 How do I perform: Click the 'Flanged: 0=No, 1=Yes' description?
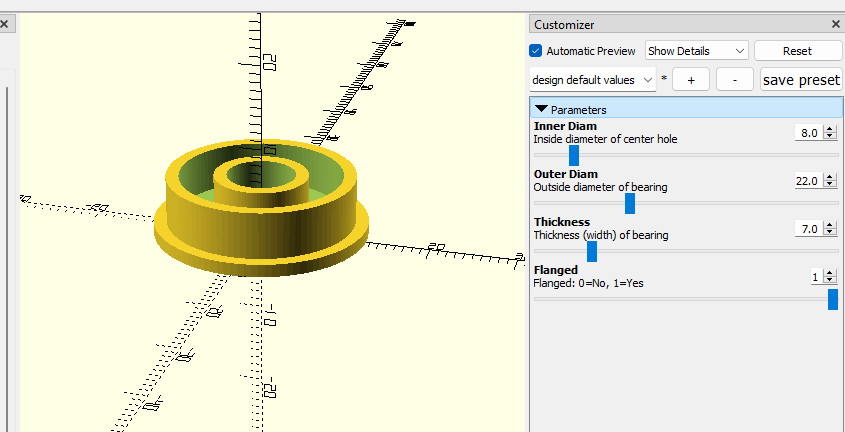tap(588, 283)
